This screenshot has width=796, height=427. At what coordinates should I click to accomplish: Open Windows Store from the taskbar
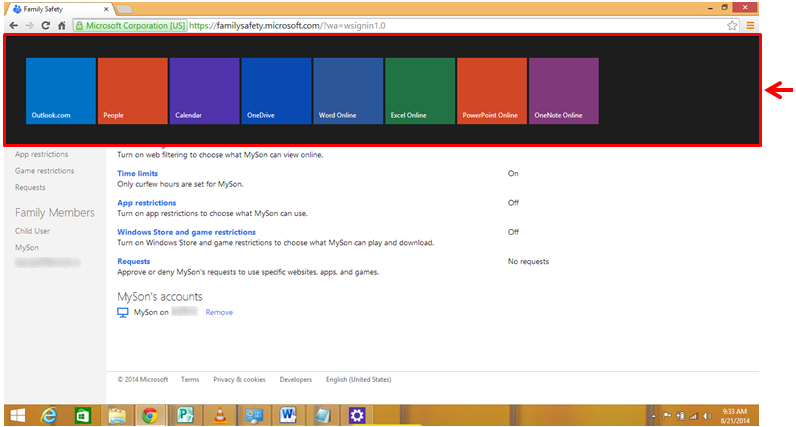click(x=83, y=415)
